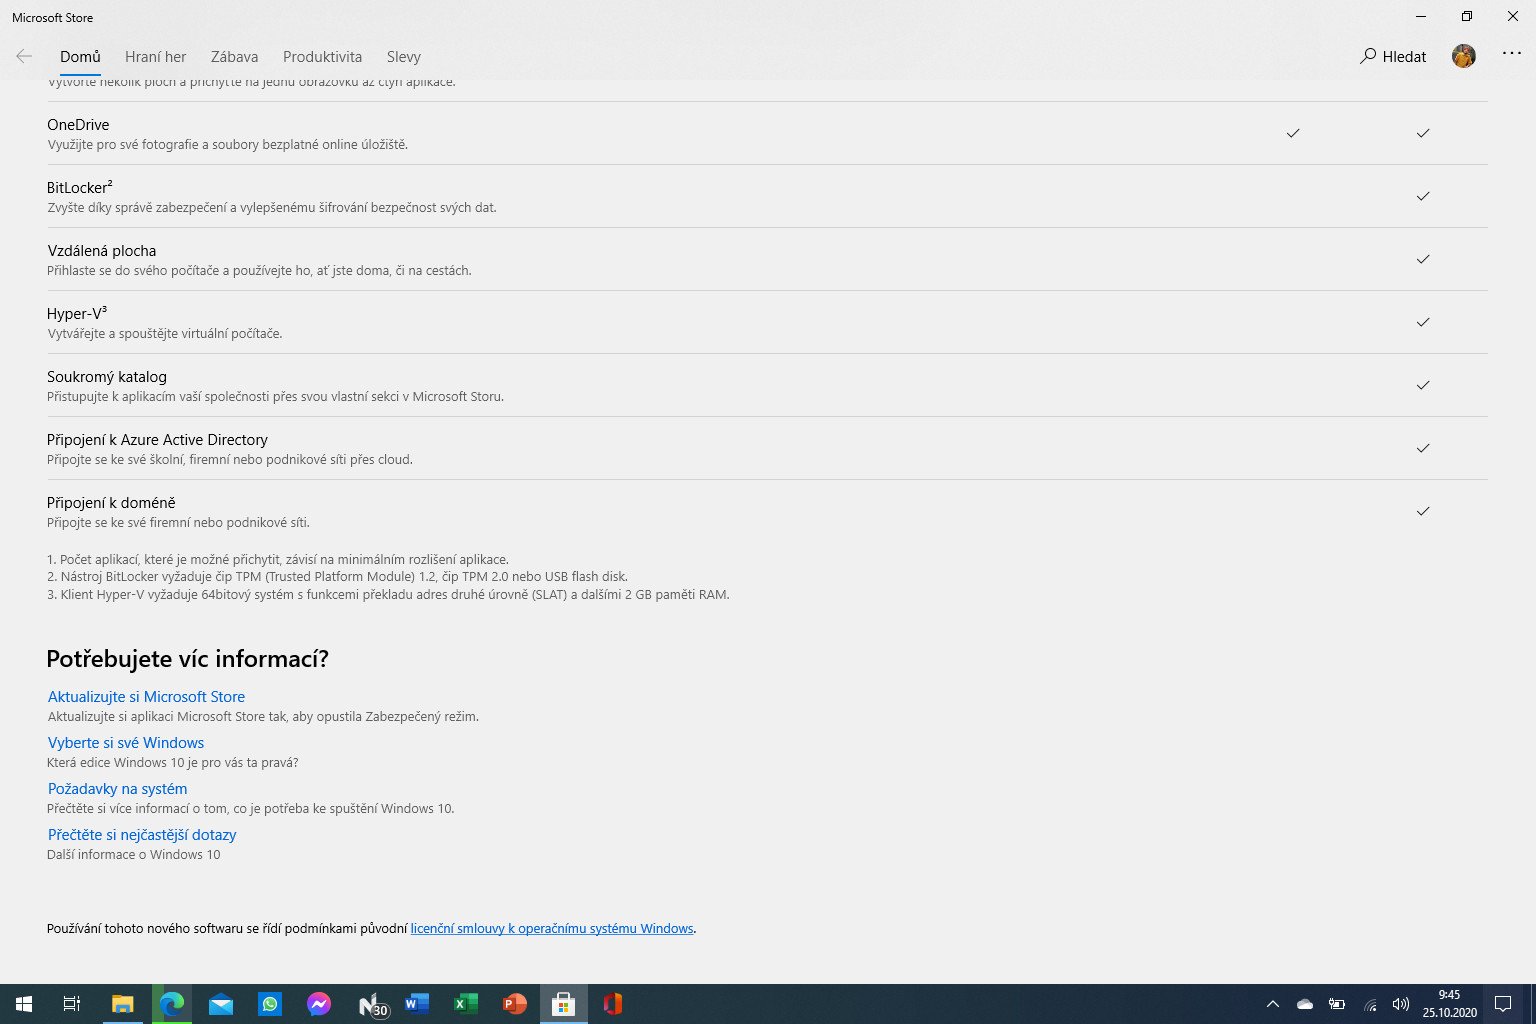Screen dimensions: 1536x1024
Task: Click the BitLocker feature title
Action: 80,188
